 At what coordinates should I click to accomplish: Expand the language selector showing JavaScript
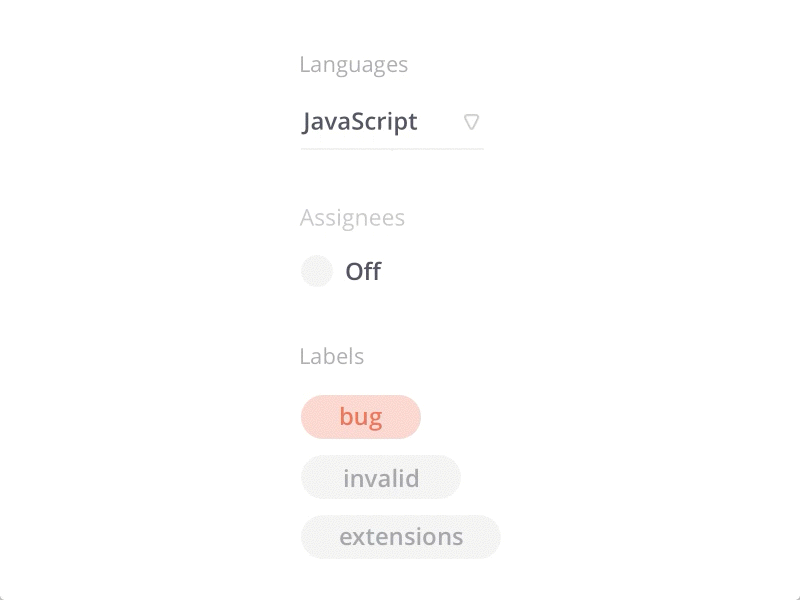(x=391, y=123)
